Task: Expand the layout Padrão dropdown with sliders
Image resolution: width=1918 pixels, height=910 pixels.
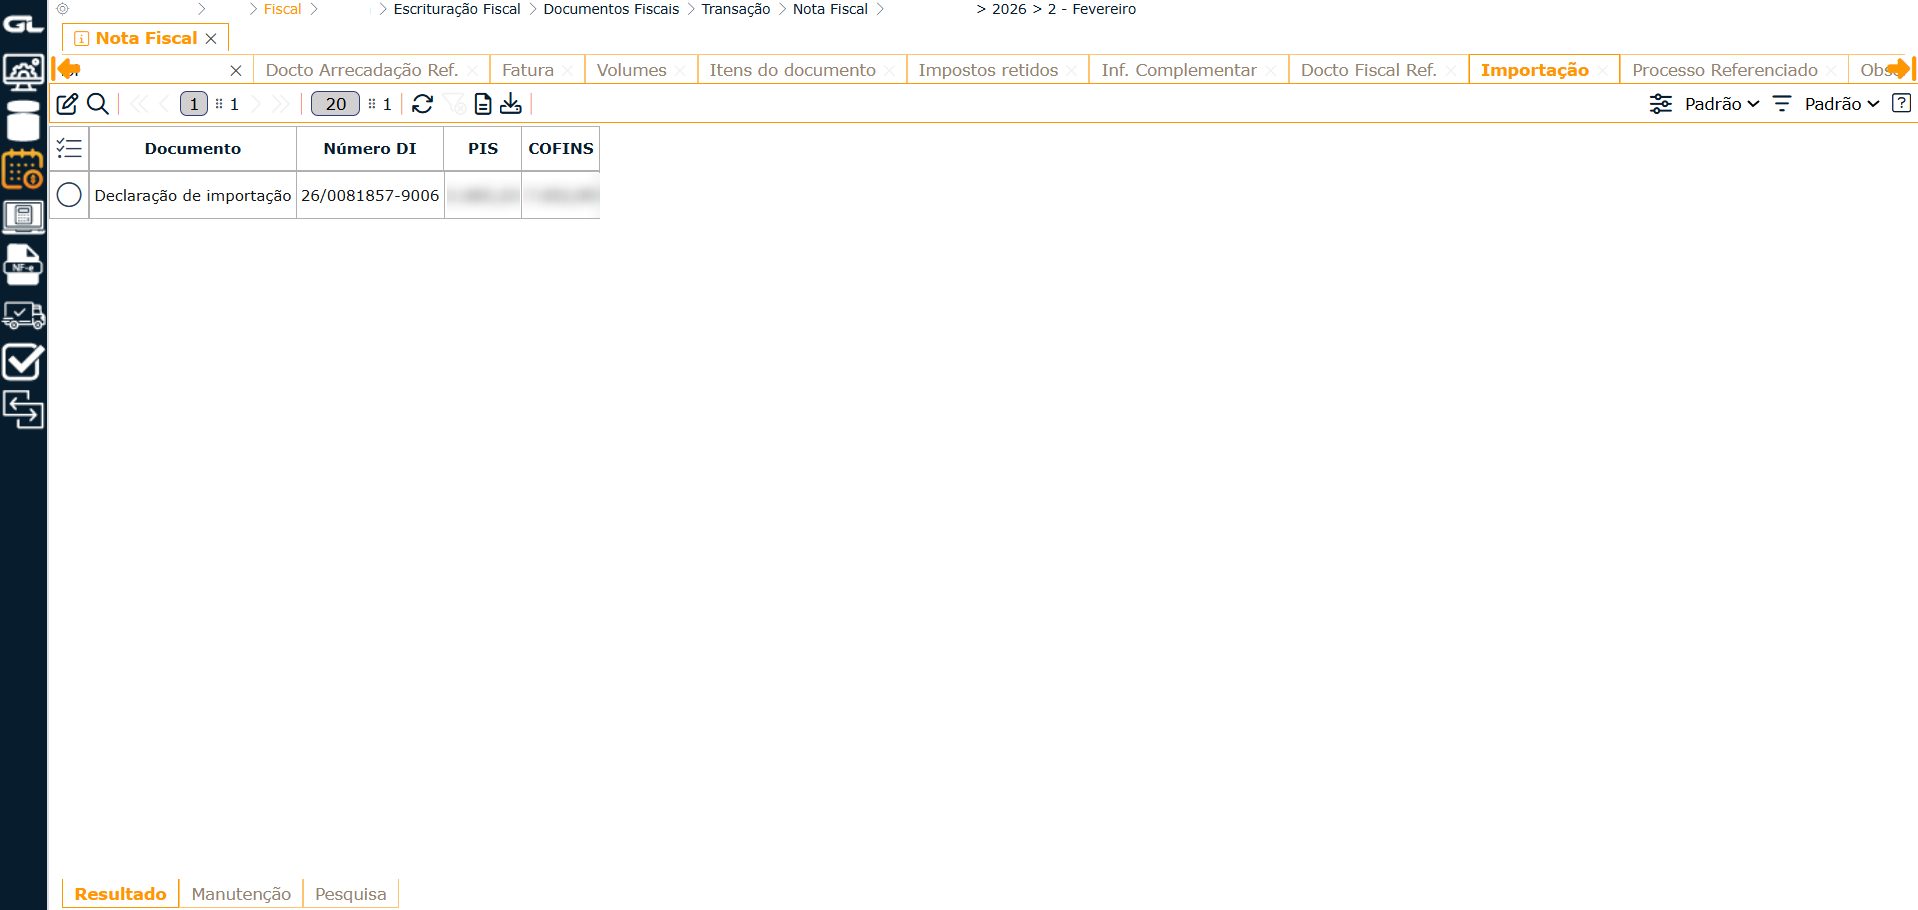Action: (x=1704, y=104)
